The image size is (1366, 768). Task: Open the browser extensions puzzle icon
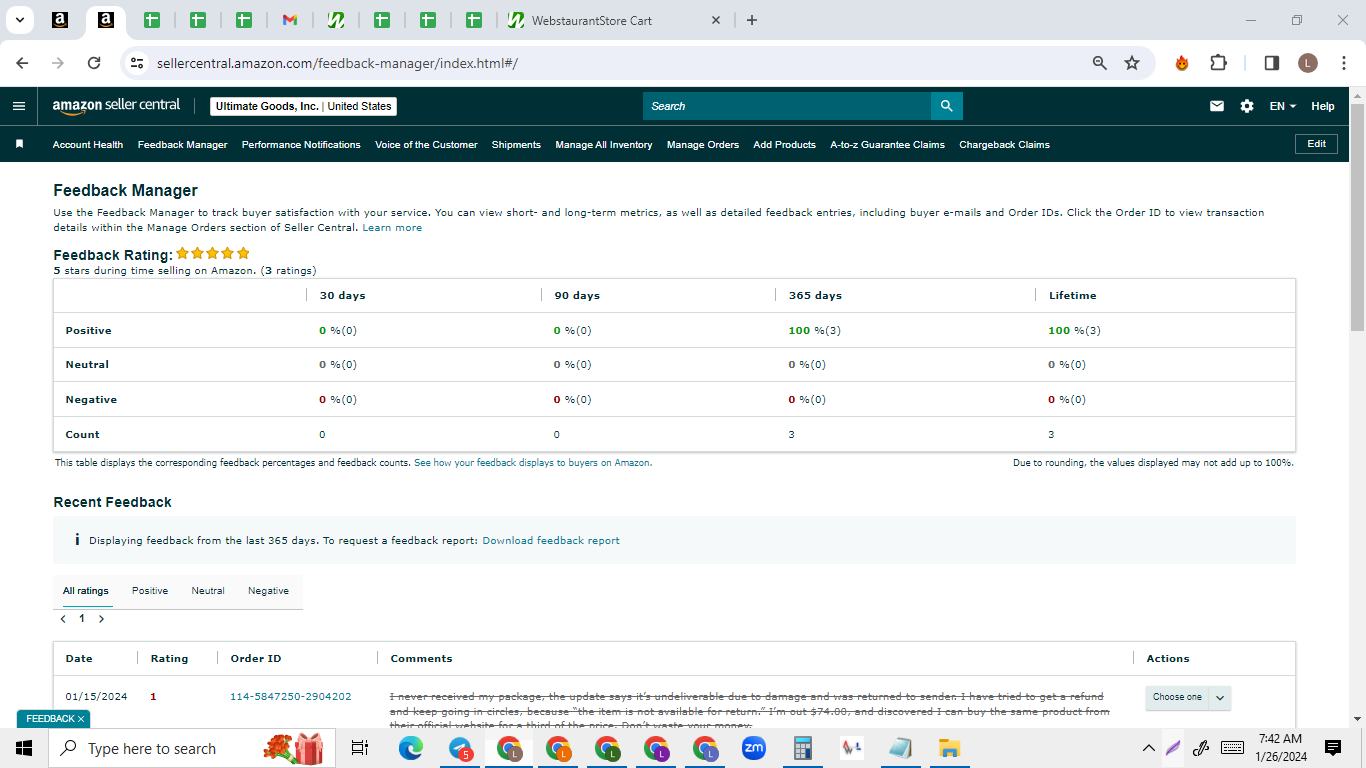point(1218,63)
